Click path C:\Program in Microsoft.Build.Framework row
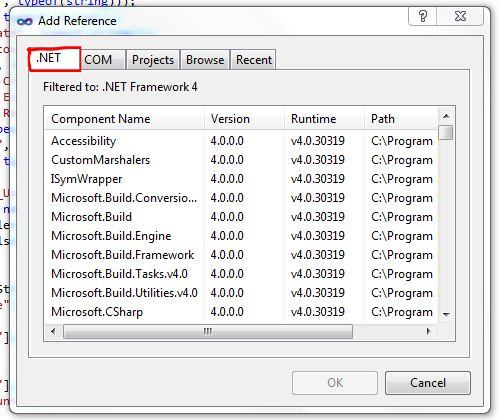Screen dimensions: 500x420 [402, 255]
